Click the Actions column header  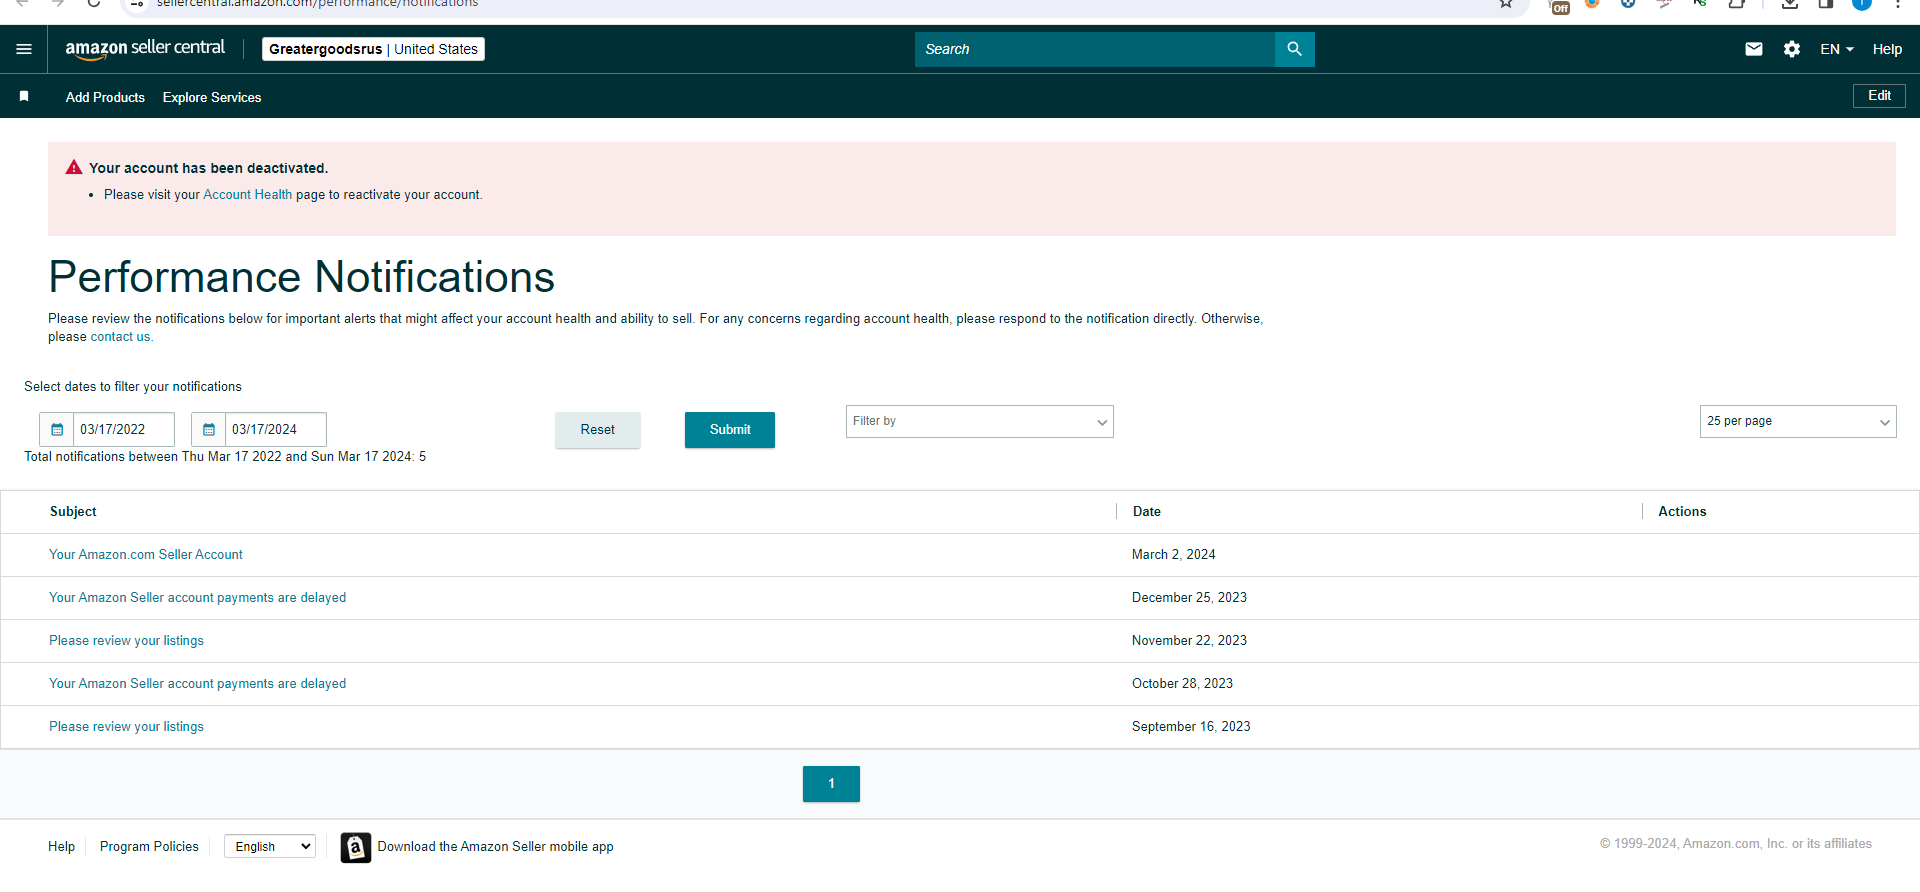[x=1682, y=511]
